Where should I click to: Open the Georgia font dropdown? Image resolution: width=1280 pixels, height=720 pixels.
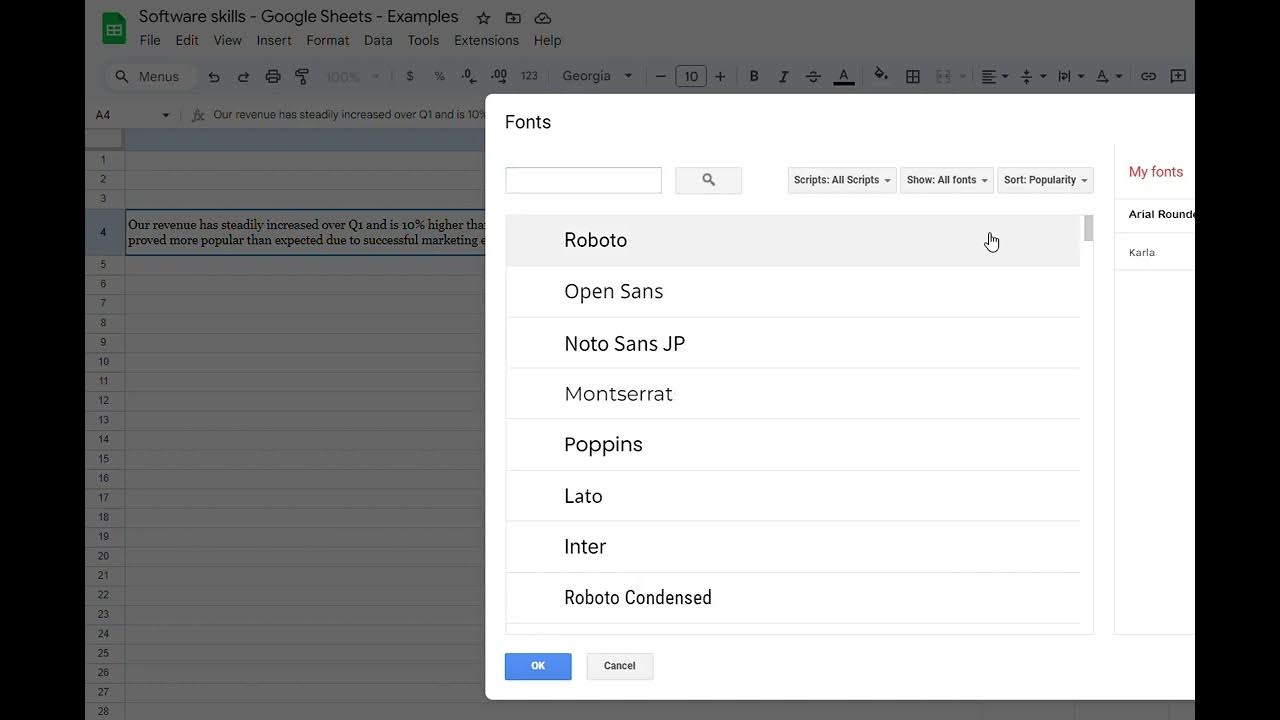[598, 76]
